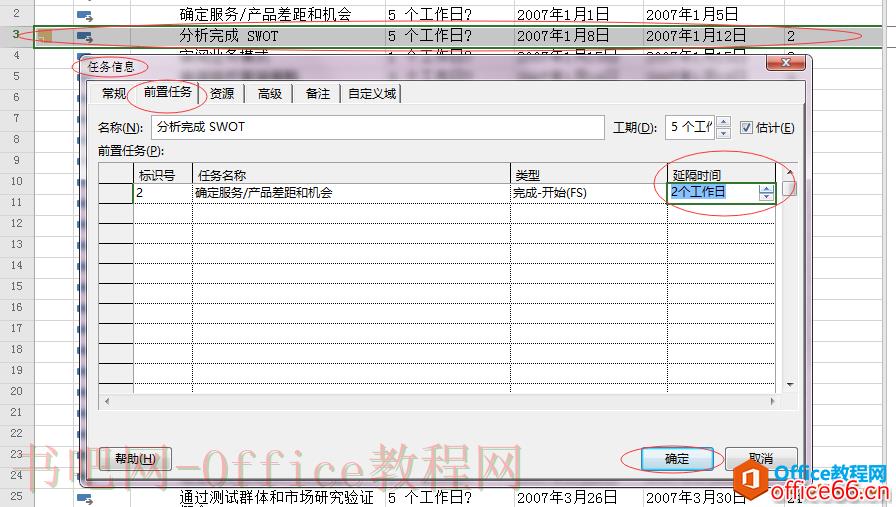
Task: Click the row 3 predecessor cell 2
Action: coord(791,36)
